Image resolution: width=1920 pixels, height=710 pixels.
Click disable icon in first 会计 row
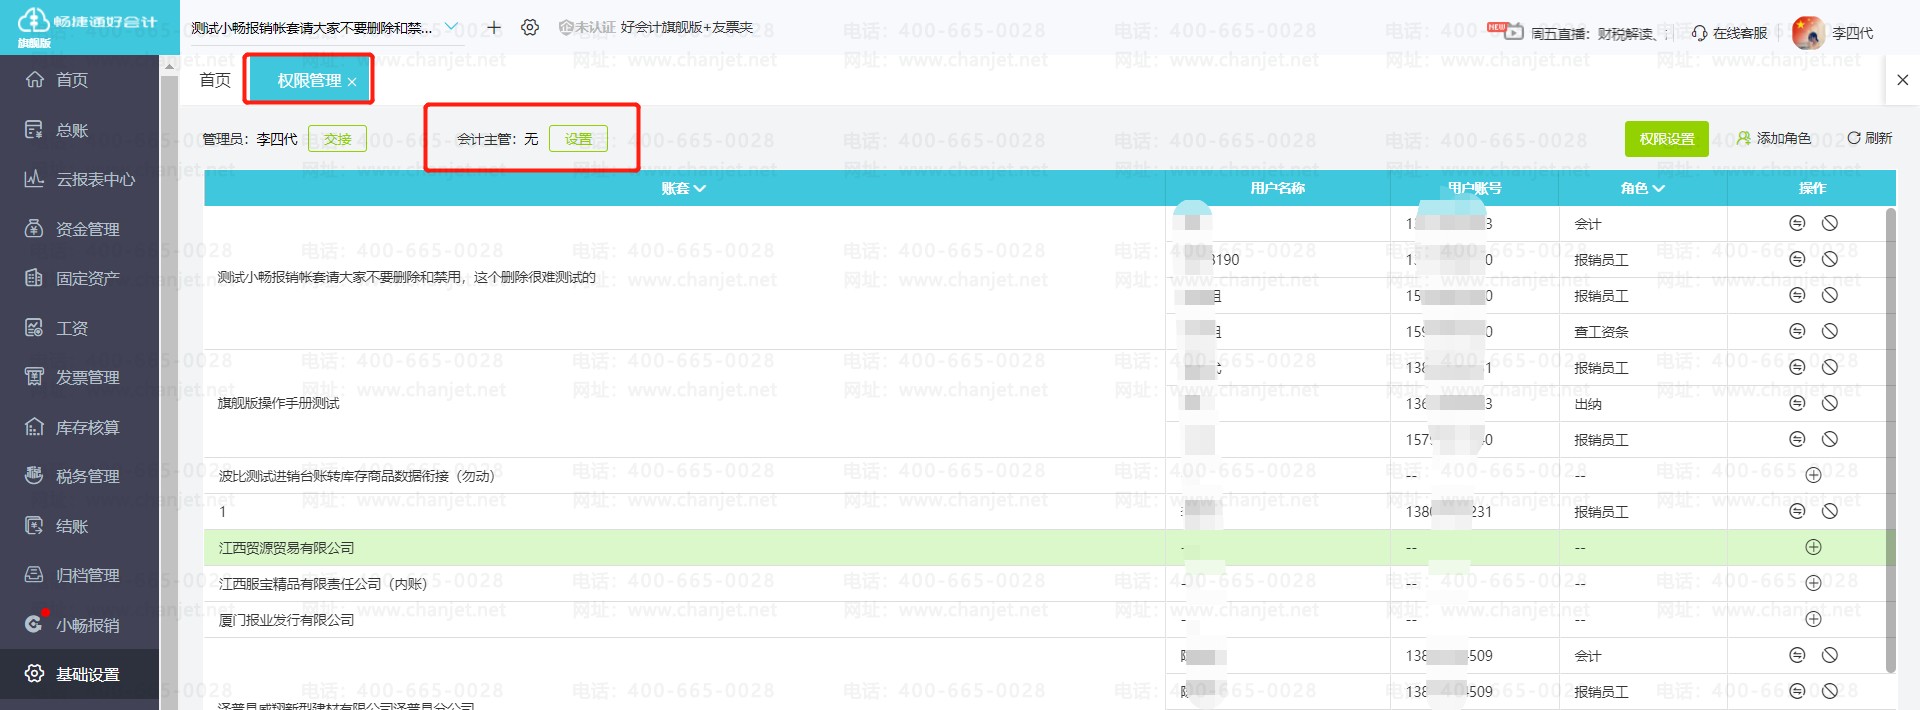click(x=1829, y=223)
